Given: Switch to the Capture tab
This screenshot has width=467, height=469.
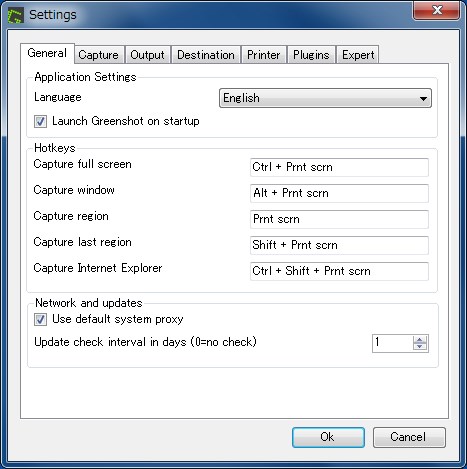Looking at the screenshot, I should 98,55.
